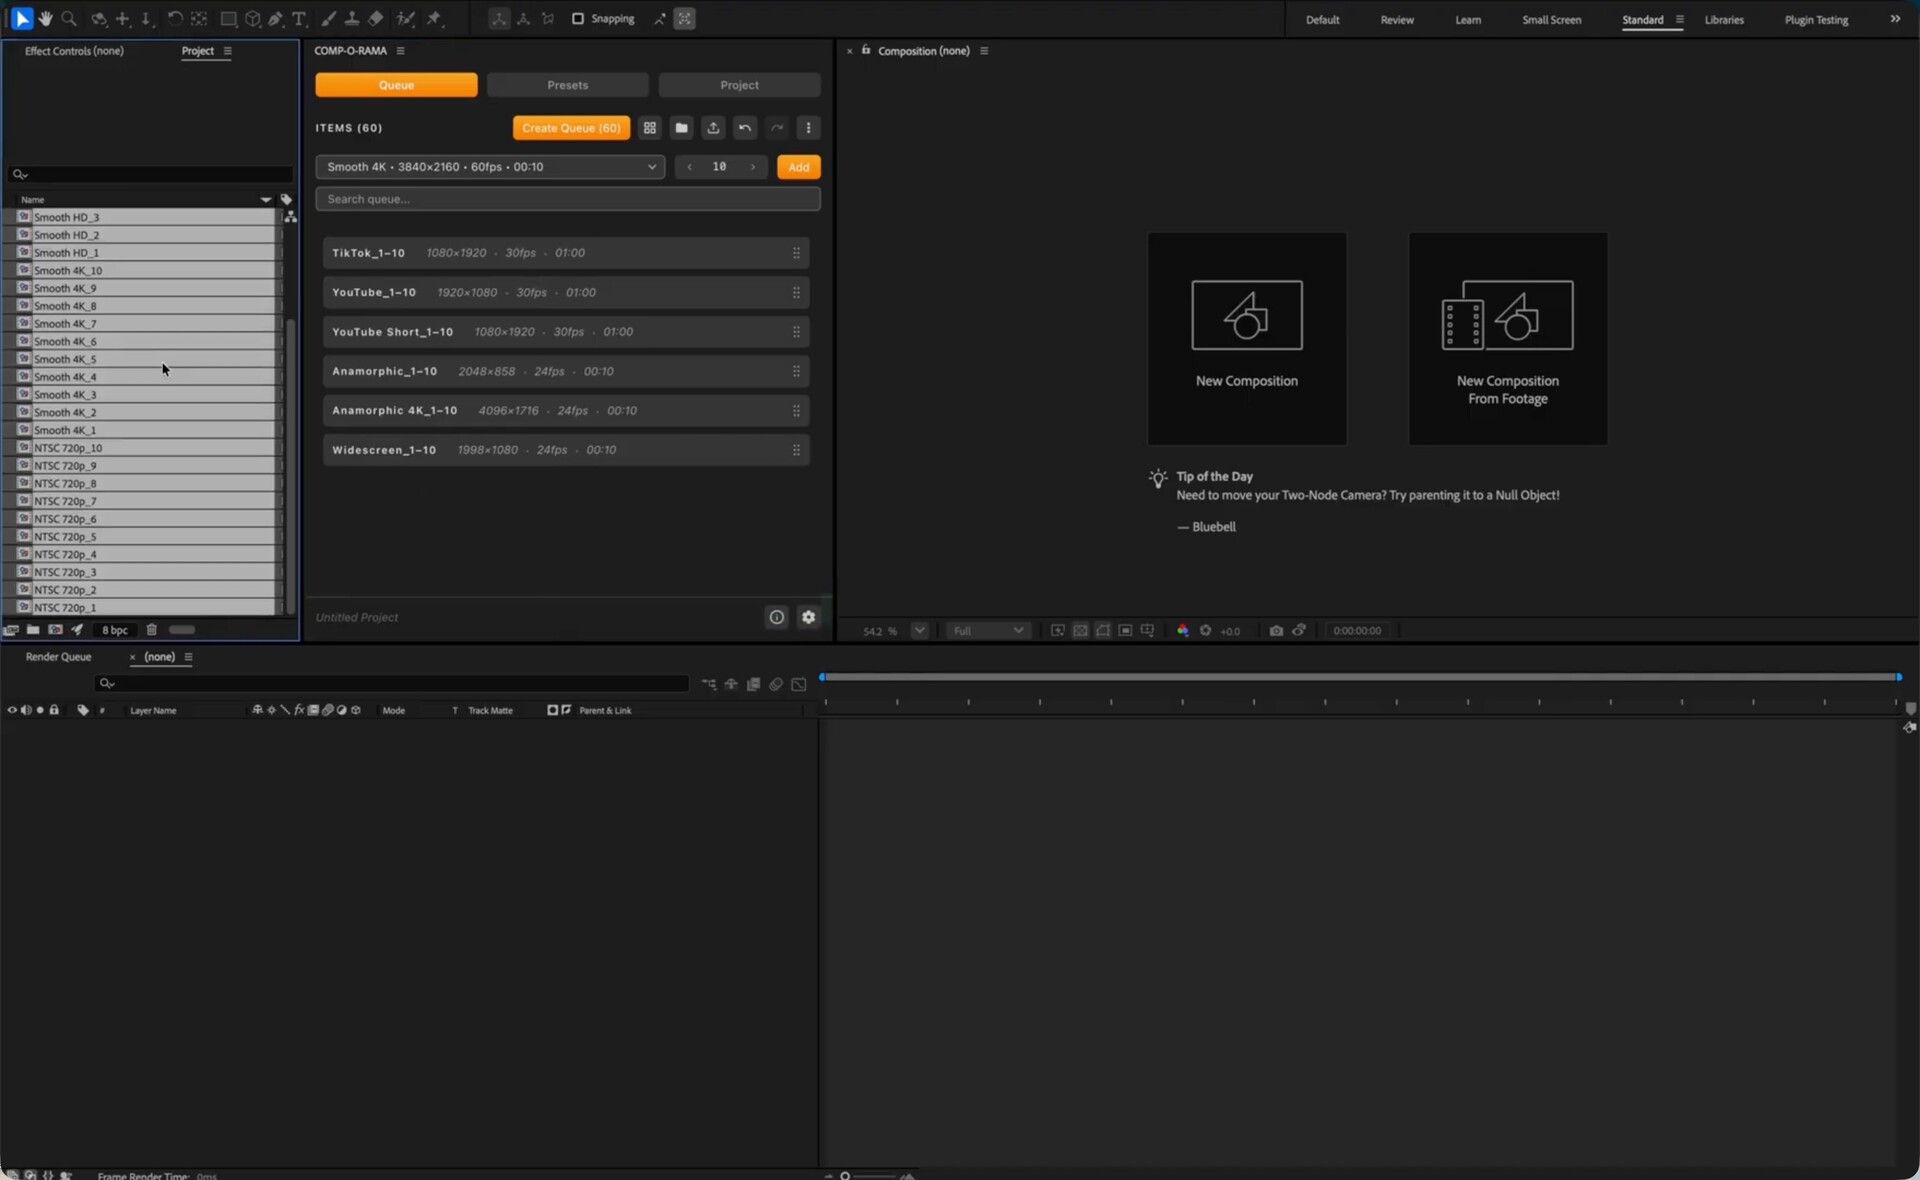1920x1180 pixels.
Task: Click the timeline navigator bar at top
Action: pyautogui.click(x=1360, y=677)
